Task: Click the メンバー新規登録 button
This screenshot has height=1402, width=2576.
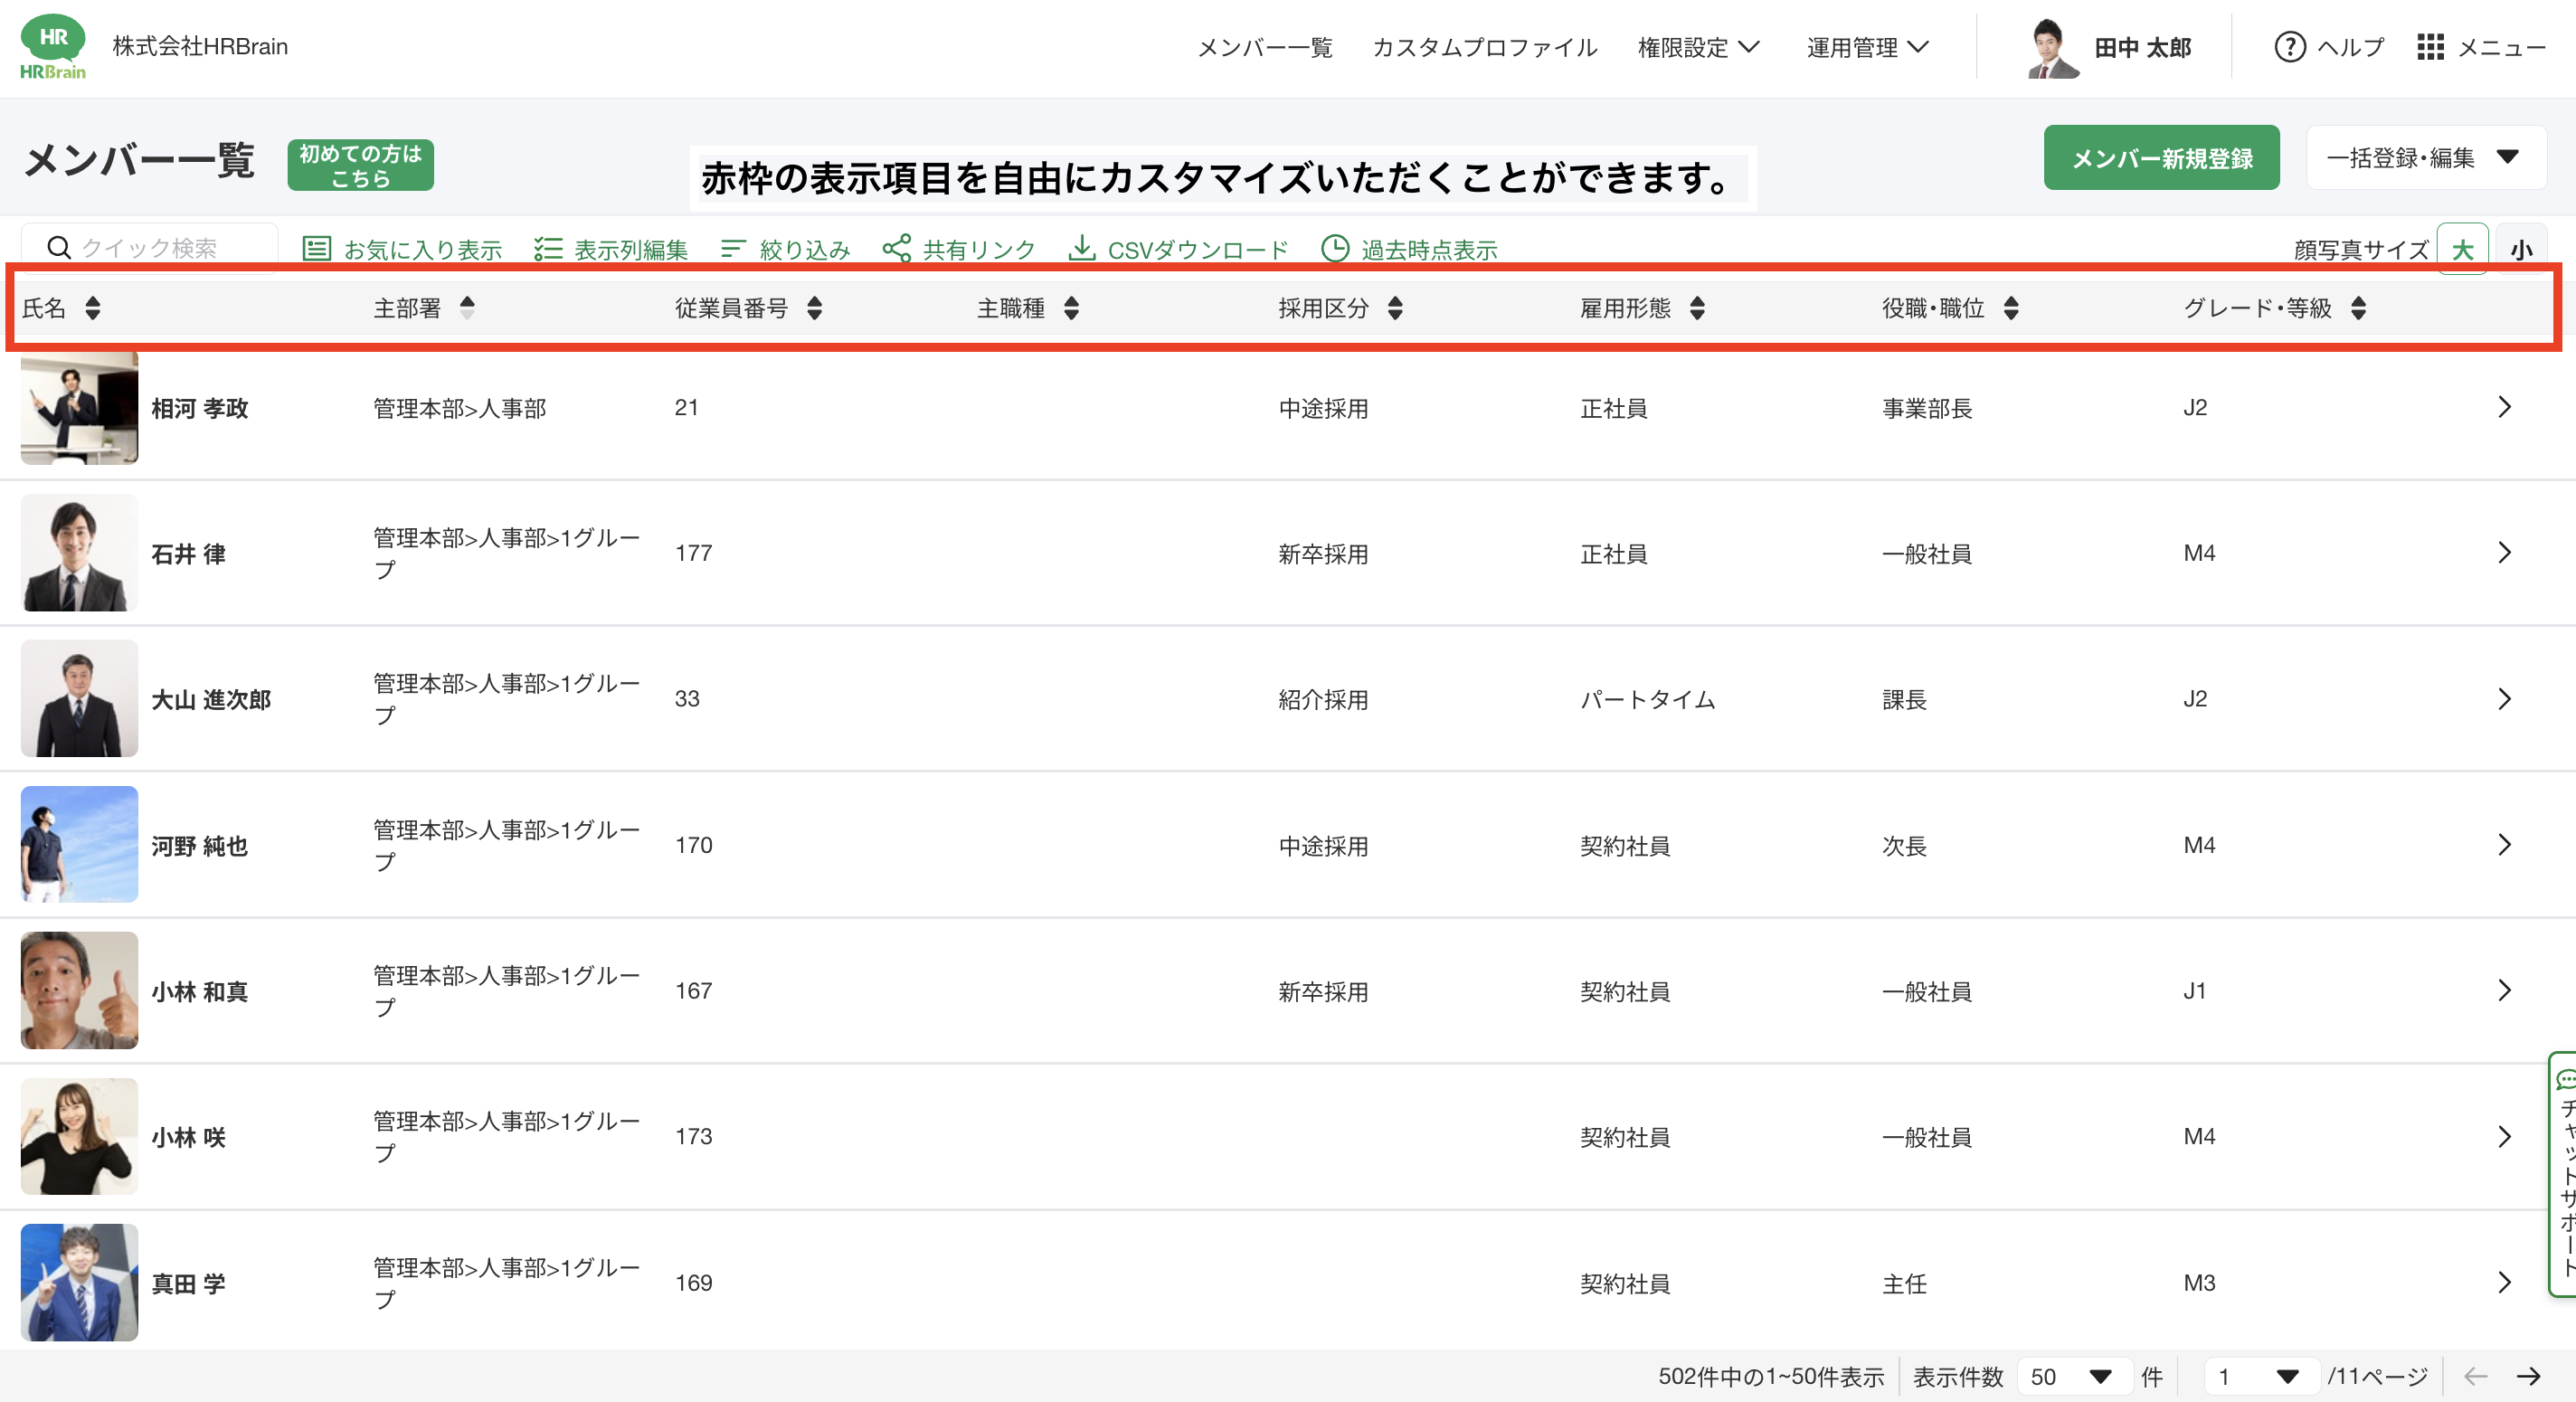Action: pyautogui.click(x=2161, y=157)
